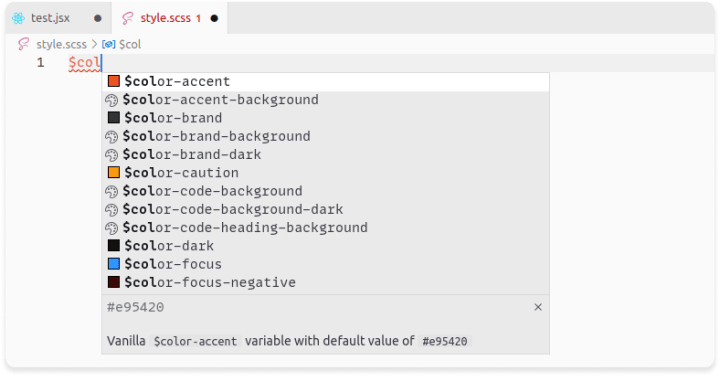The width and height of the screenshot is (720, 376).
Task: Open the style.scss breadcrumb dropdown
Action: tap(62, 45)
